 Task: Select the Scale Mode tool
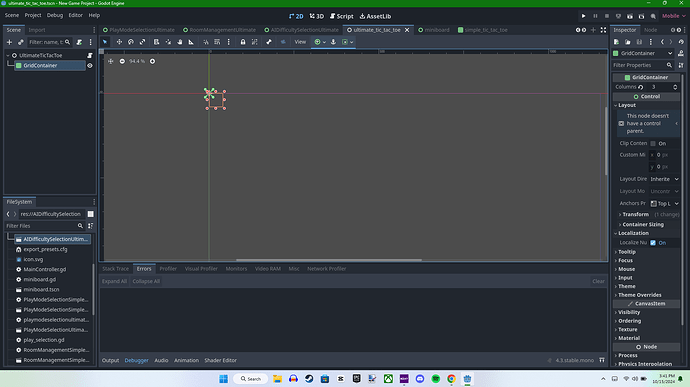(143, 42)
